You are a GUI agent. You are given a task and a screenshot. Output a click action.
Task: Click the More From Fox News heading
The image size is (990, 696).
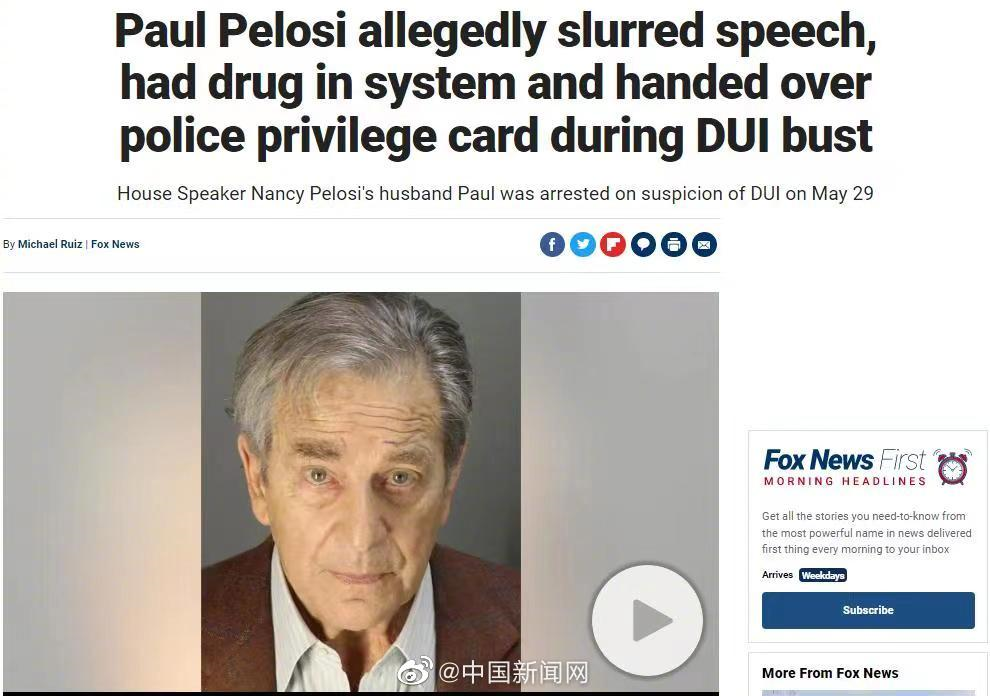pyautogui.click(x=830, y=673)
